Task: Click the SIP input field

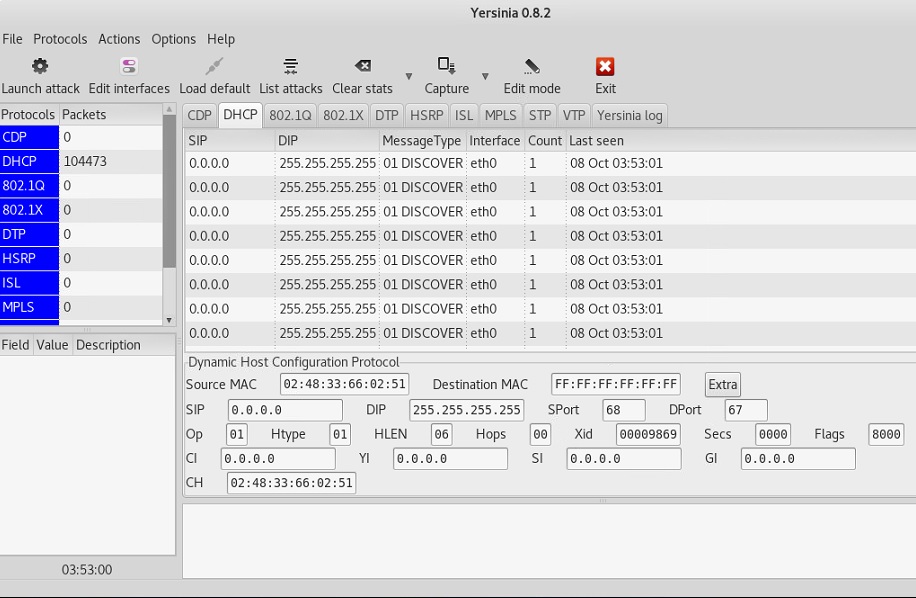Action: click(282, 409)
